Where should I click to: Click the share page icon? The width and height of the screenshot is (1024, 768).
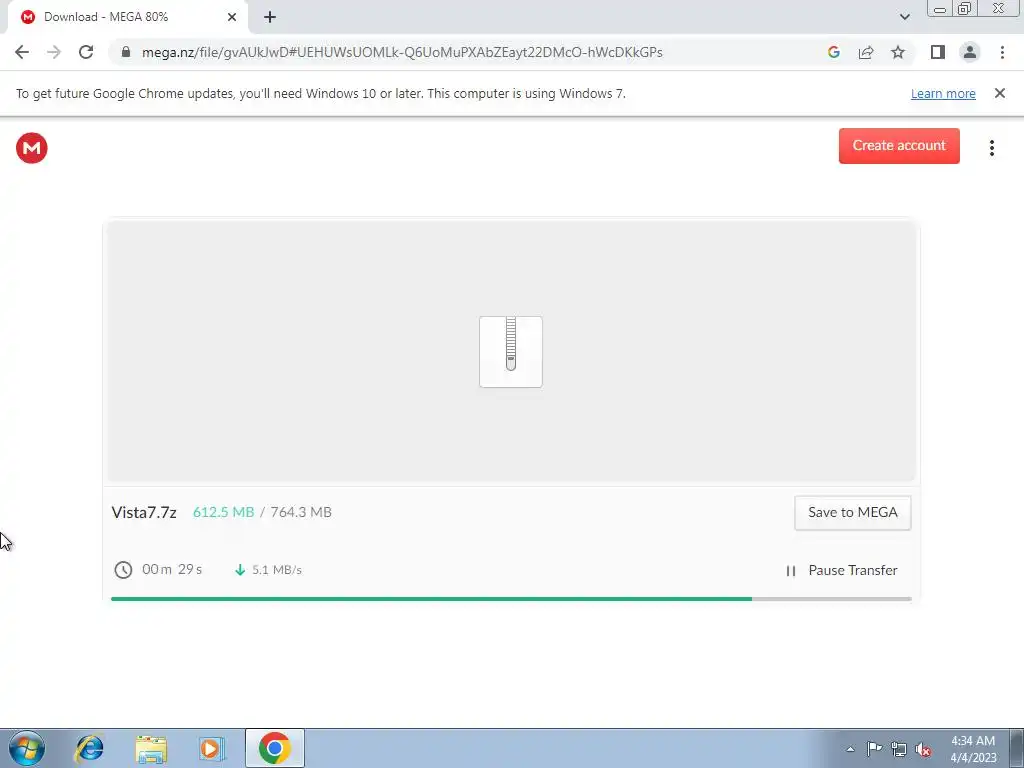(866, 52)
